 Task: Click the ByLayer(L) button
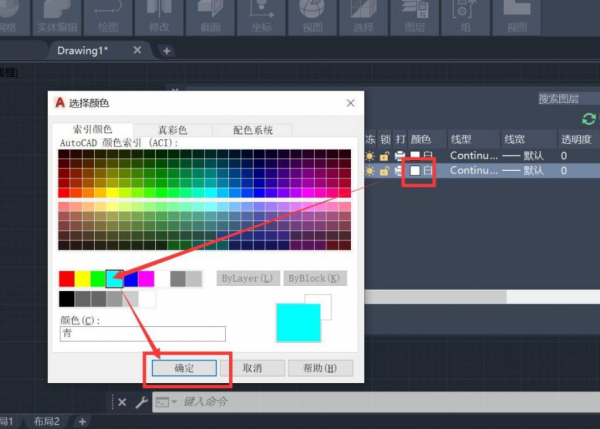248,278
